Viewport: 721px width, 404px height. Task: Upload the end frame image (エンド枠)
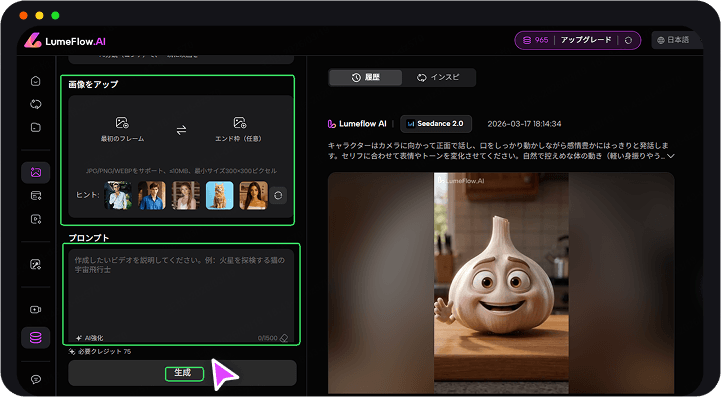pyautogui.click(x=239, y=129)
